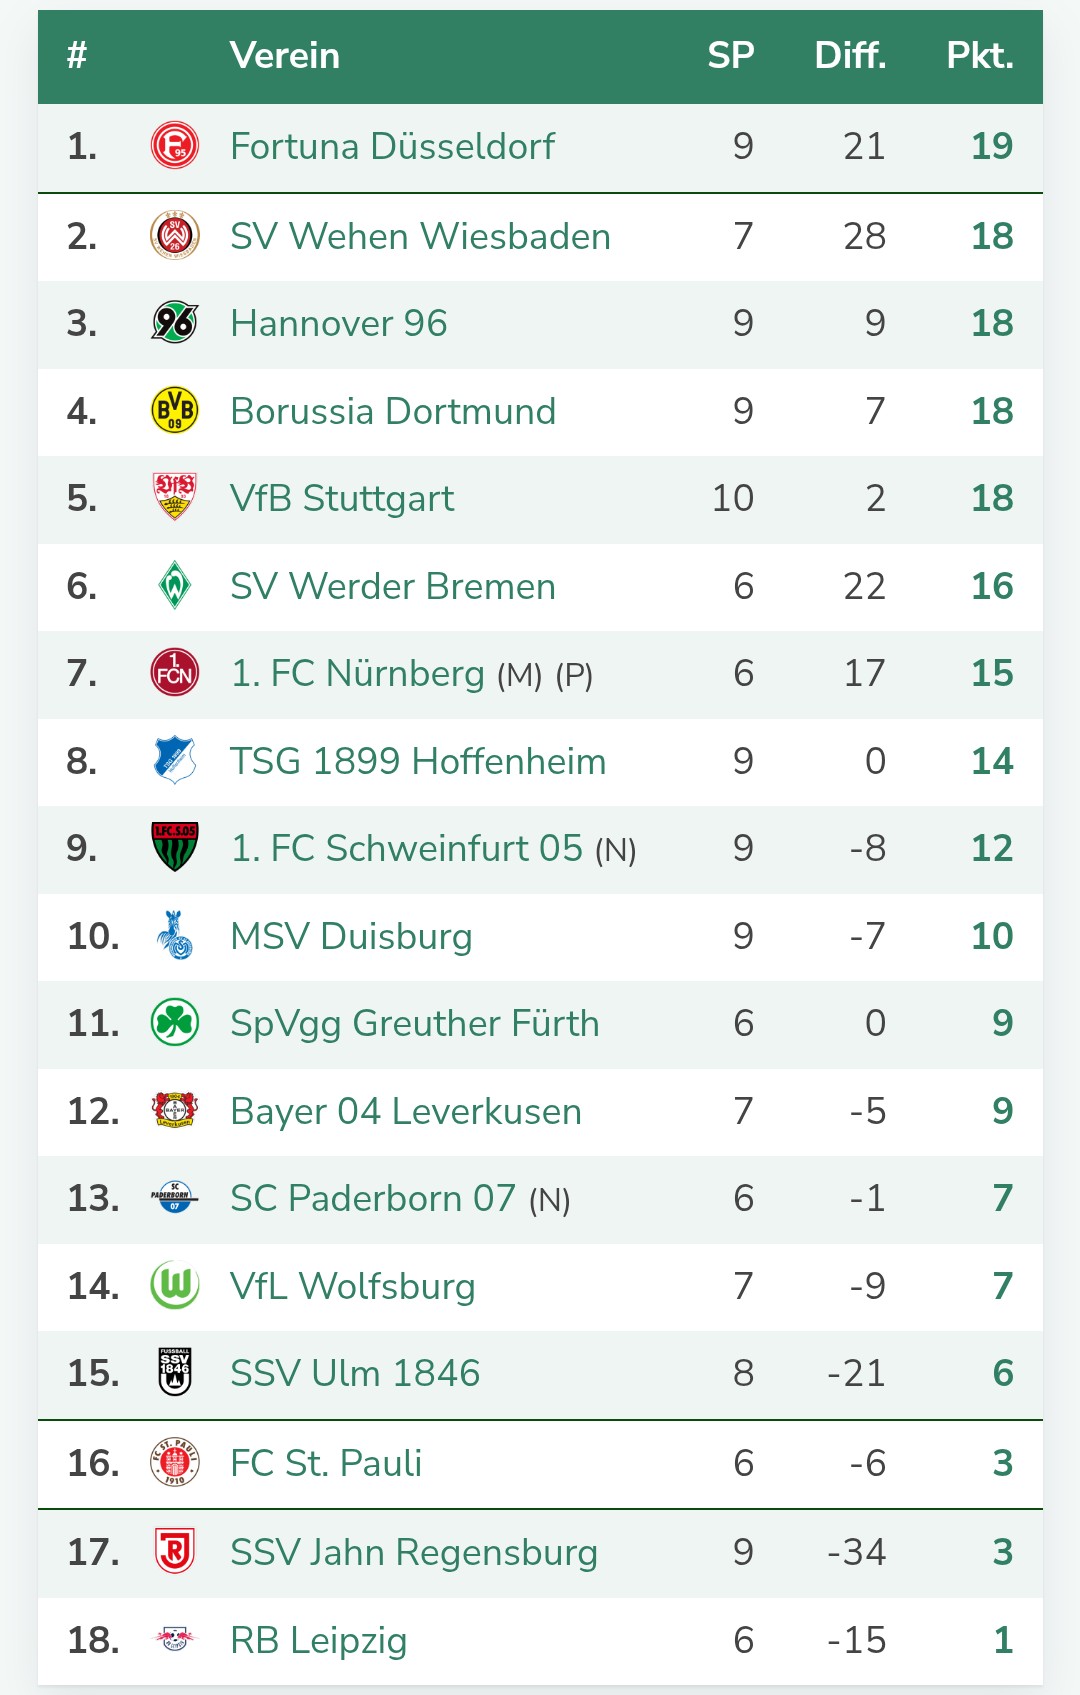
Task: Click the MSV Duisburg zebra logo
Action: tap(174, 936)
